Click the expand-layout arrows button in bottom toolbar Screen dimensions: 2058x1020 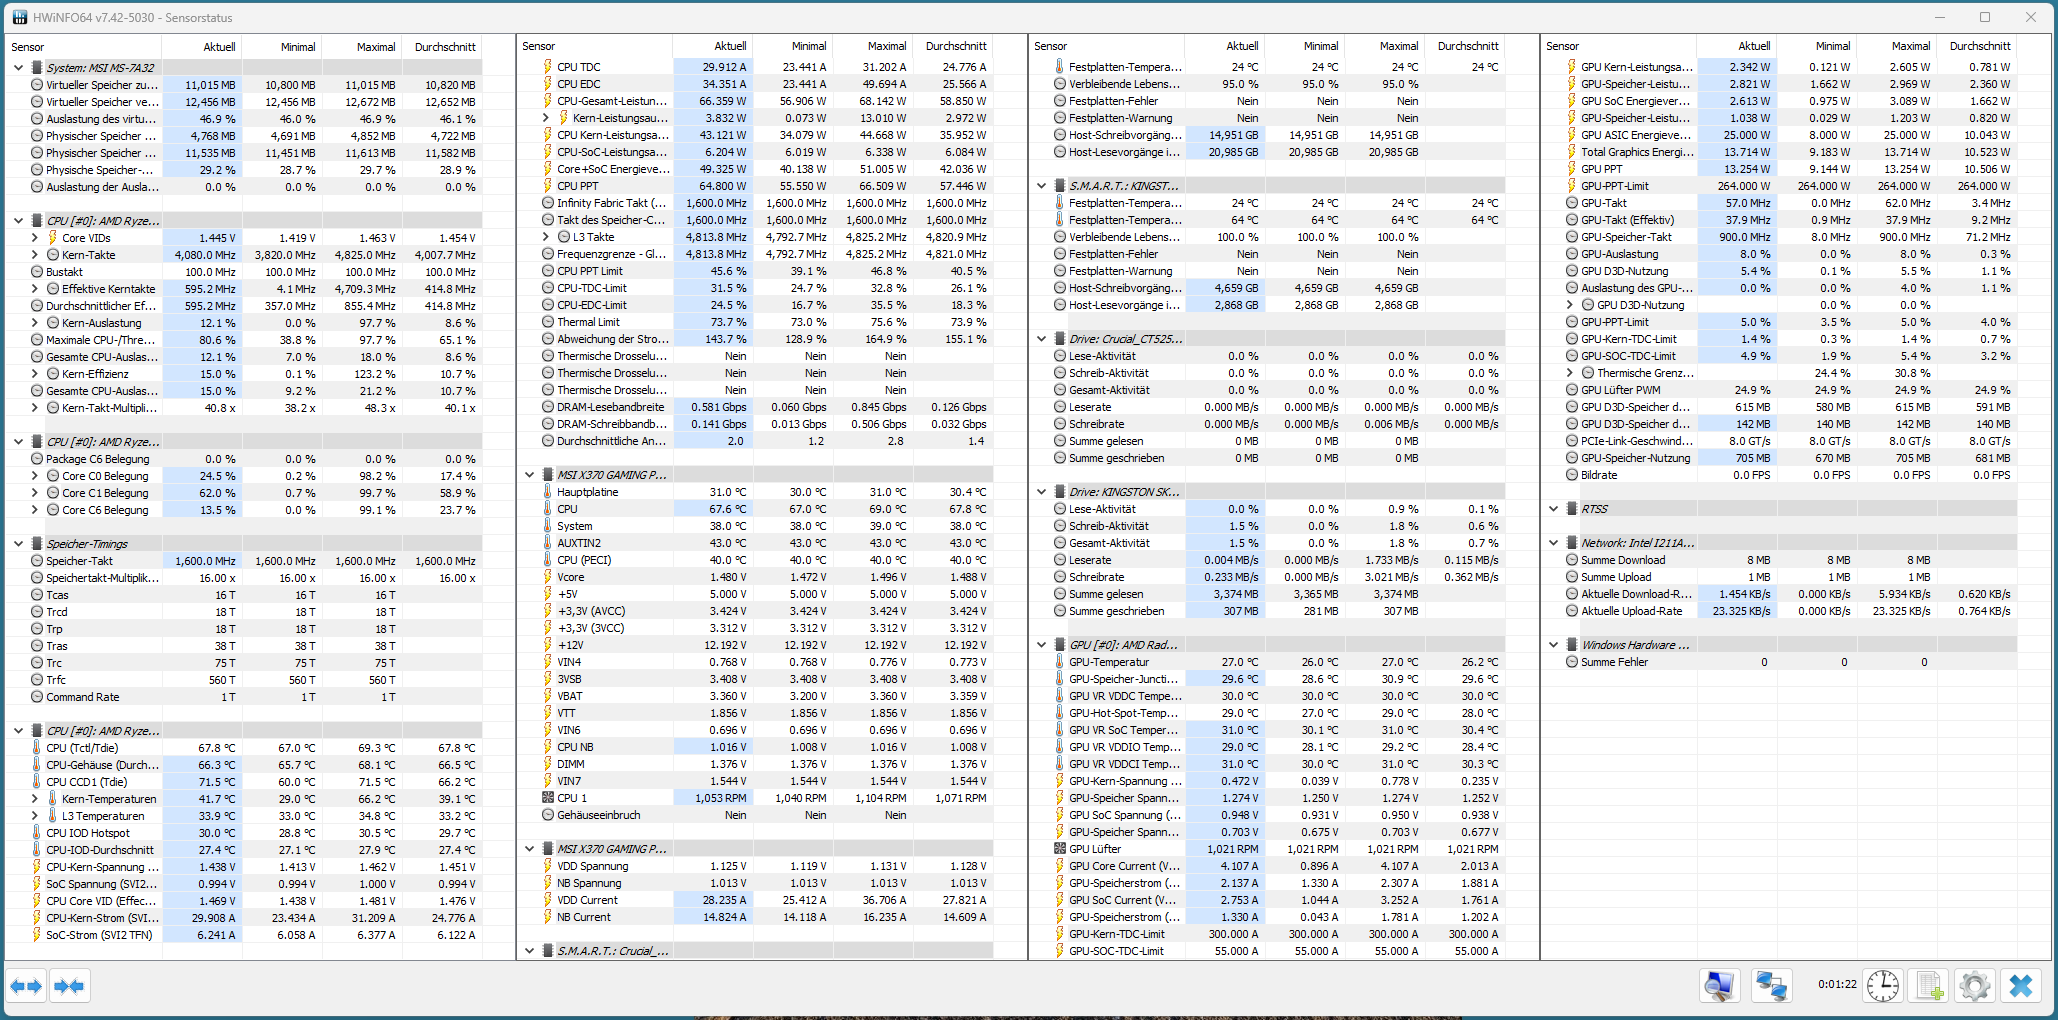click(x=27, y=986)
